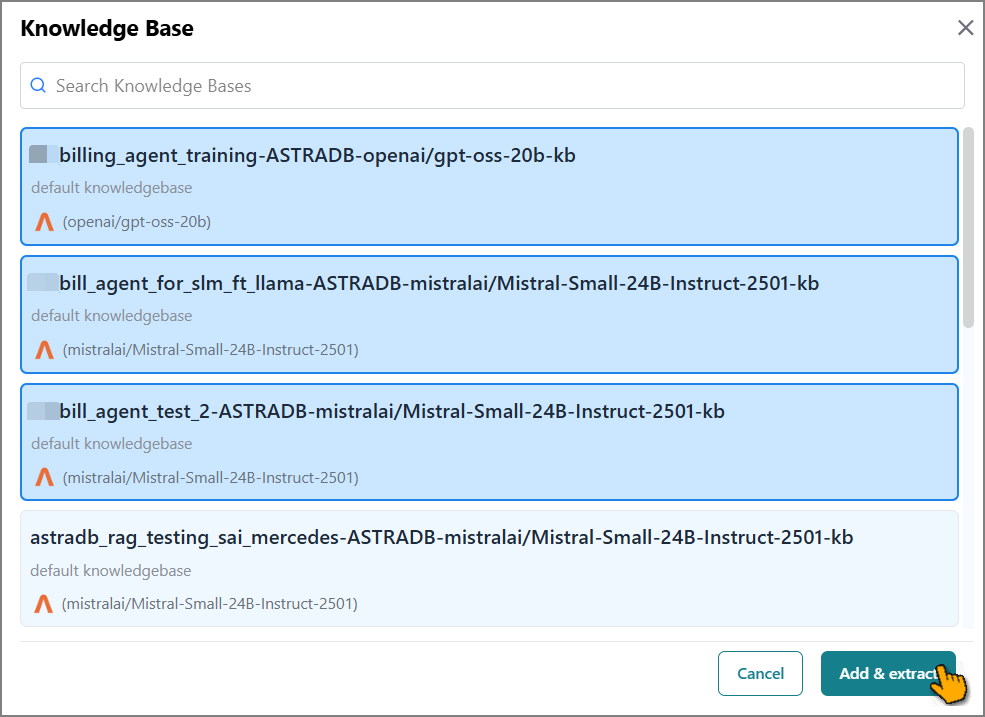Select bill_agent_test_2 knowledge base title

[391, 412]
